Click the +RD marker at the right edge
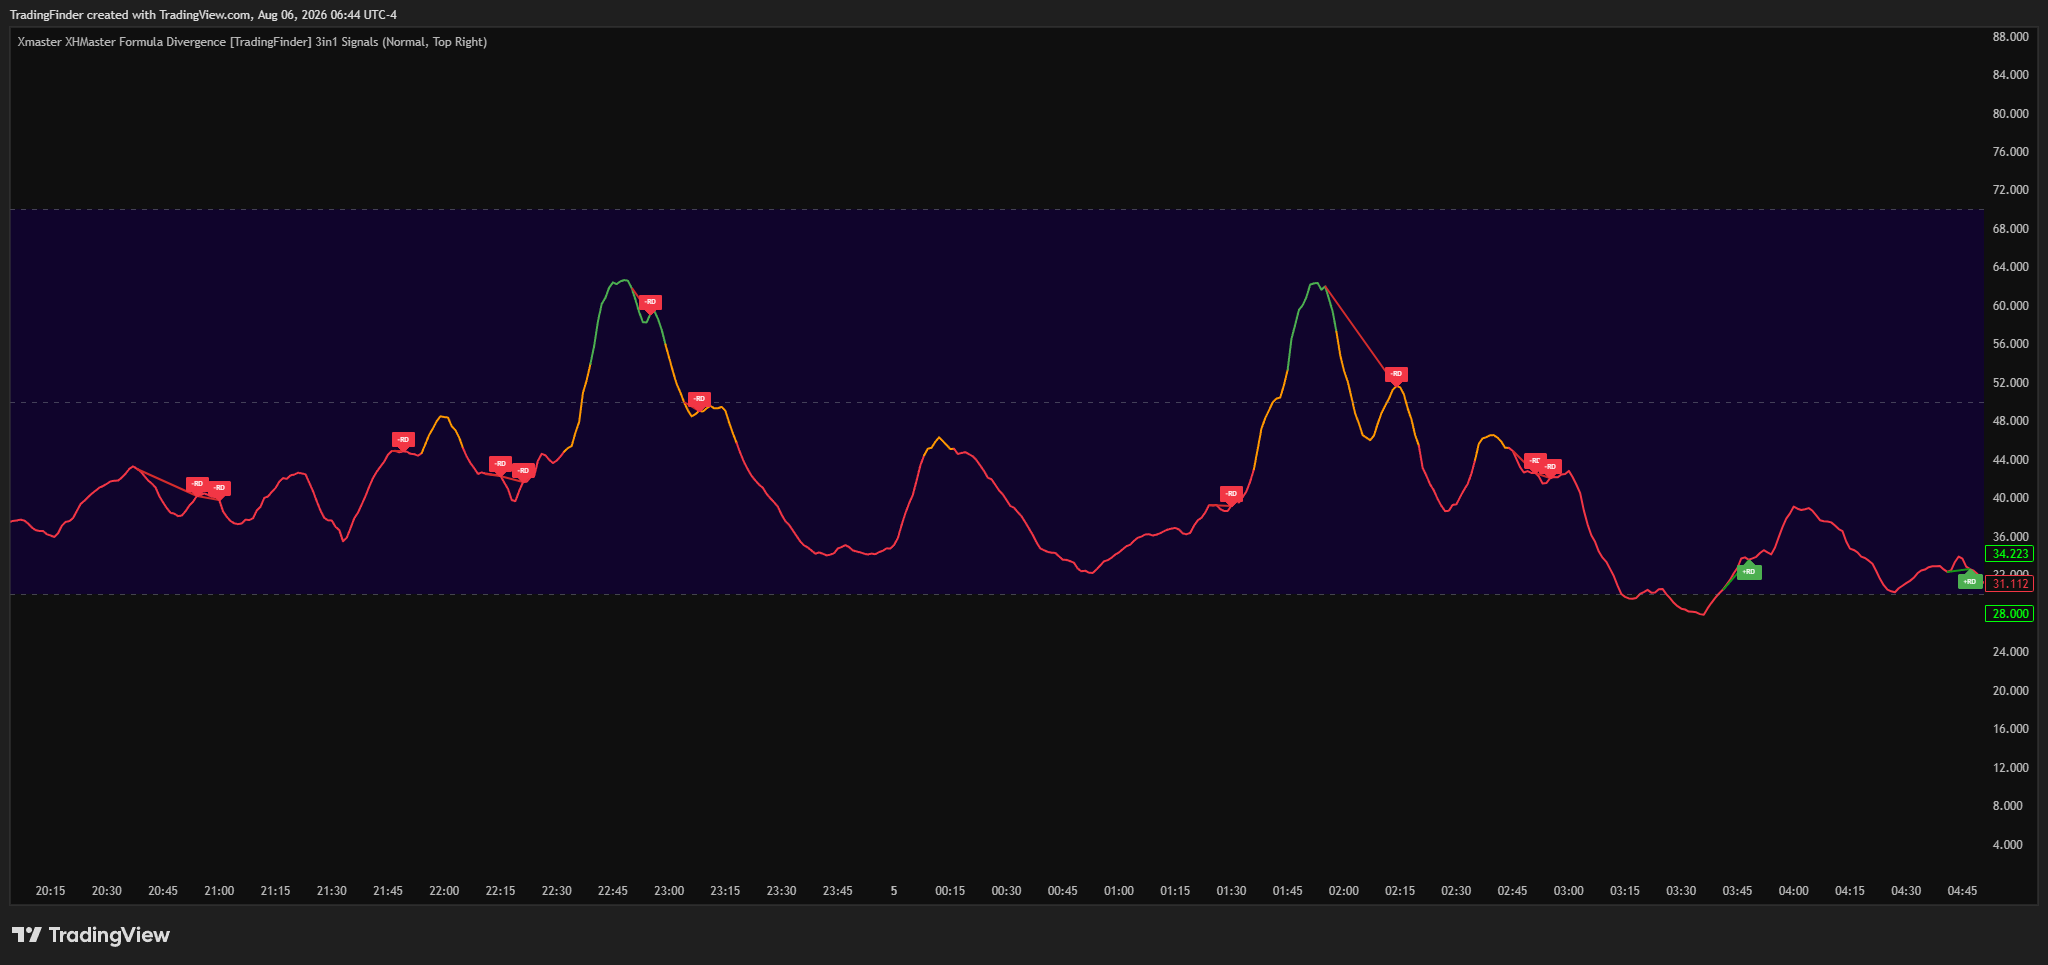2048x965 pixels. pos(1970,582)
